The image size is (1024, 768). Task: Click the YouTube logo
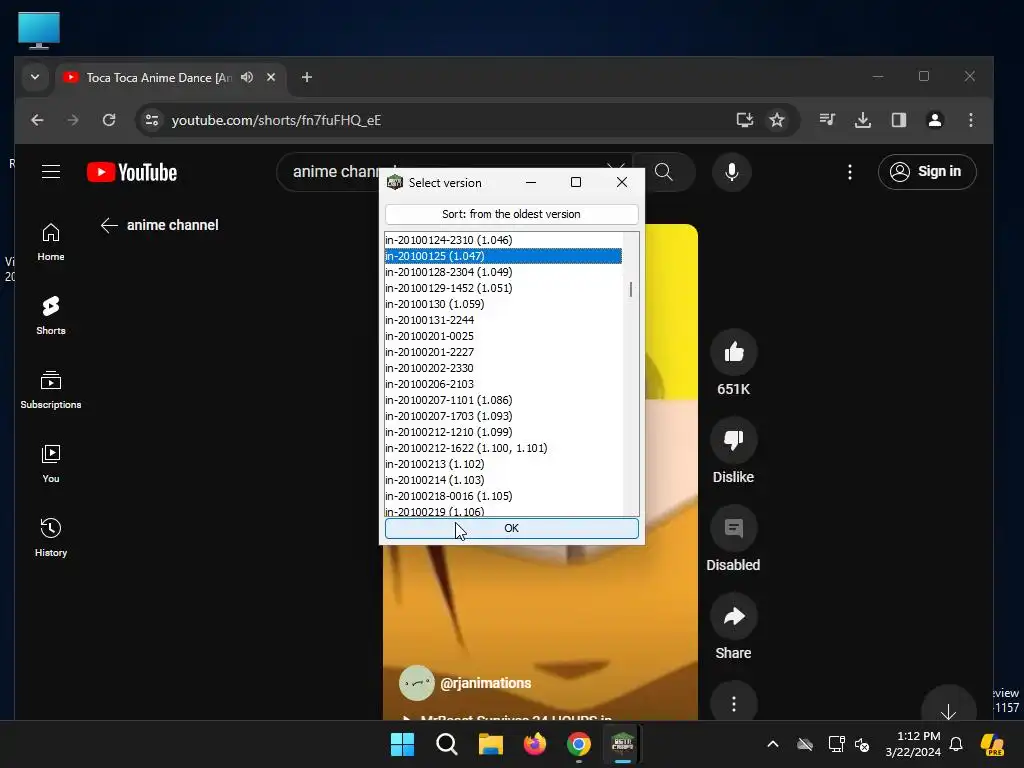tap(132, 172)
